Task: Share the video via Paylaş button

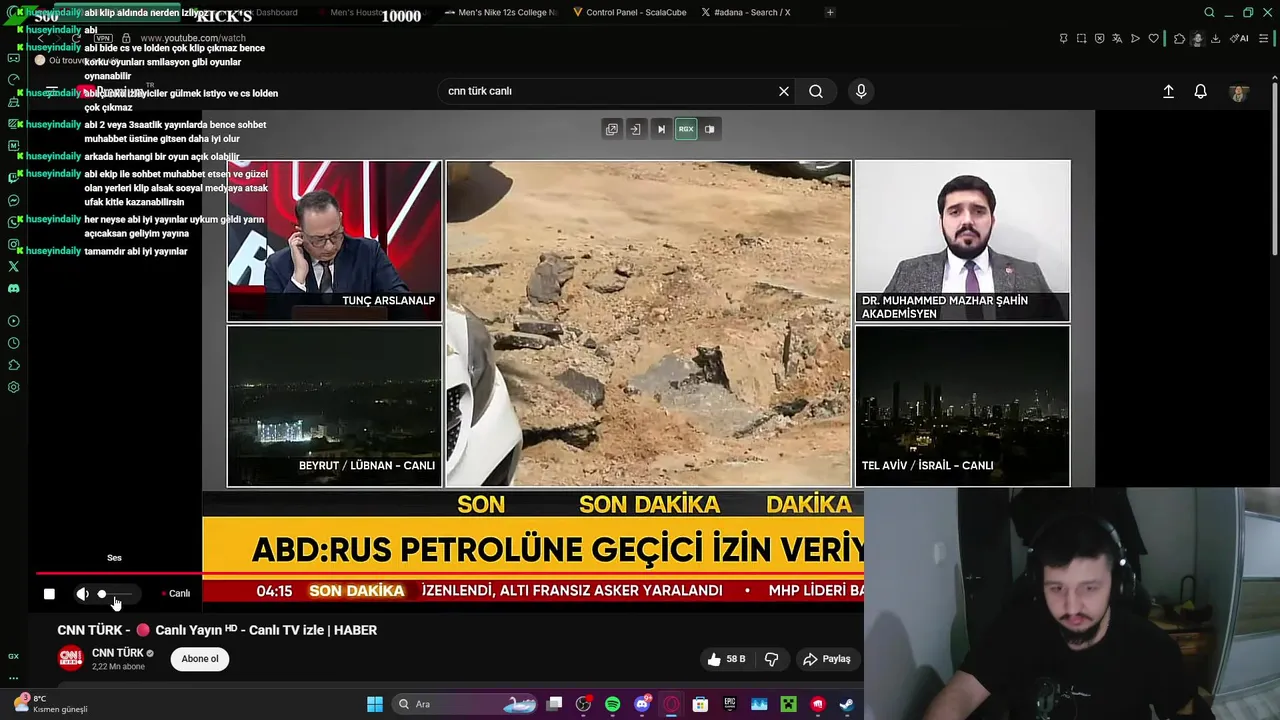Action: point(826,659)
